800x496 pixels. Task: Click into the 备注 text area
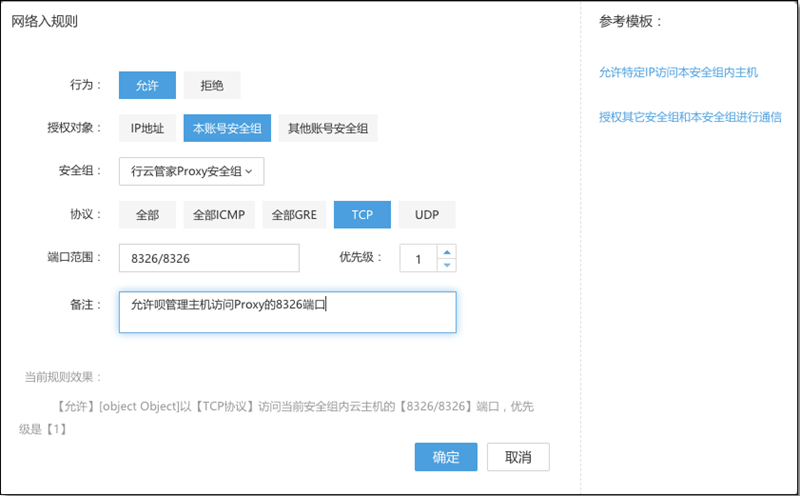287,312
